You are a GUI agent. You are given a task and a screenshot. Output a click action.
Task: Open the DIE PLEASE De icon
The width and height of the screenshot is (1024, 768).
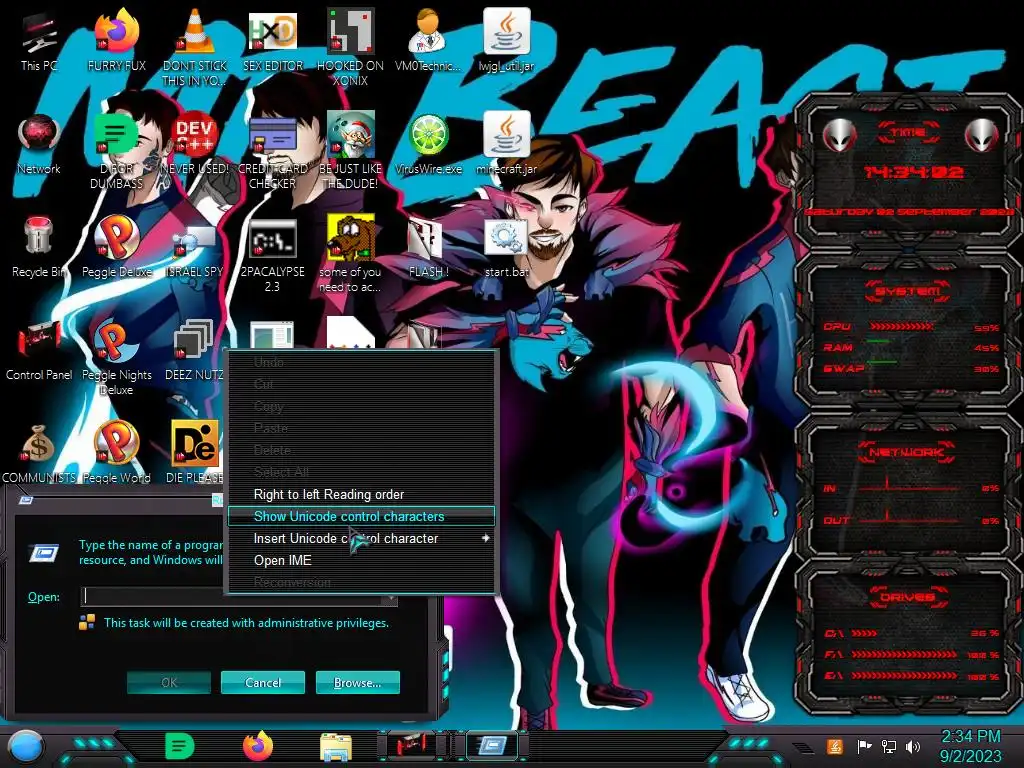point(195,453)
